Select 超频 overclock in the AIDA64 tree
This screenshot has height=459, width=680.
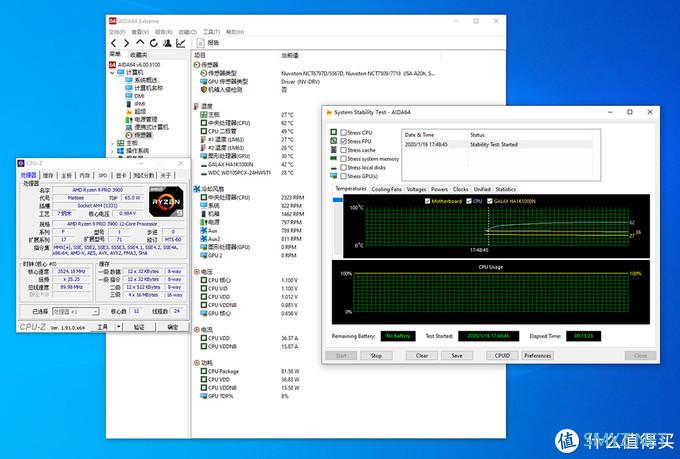(140, 111)
